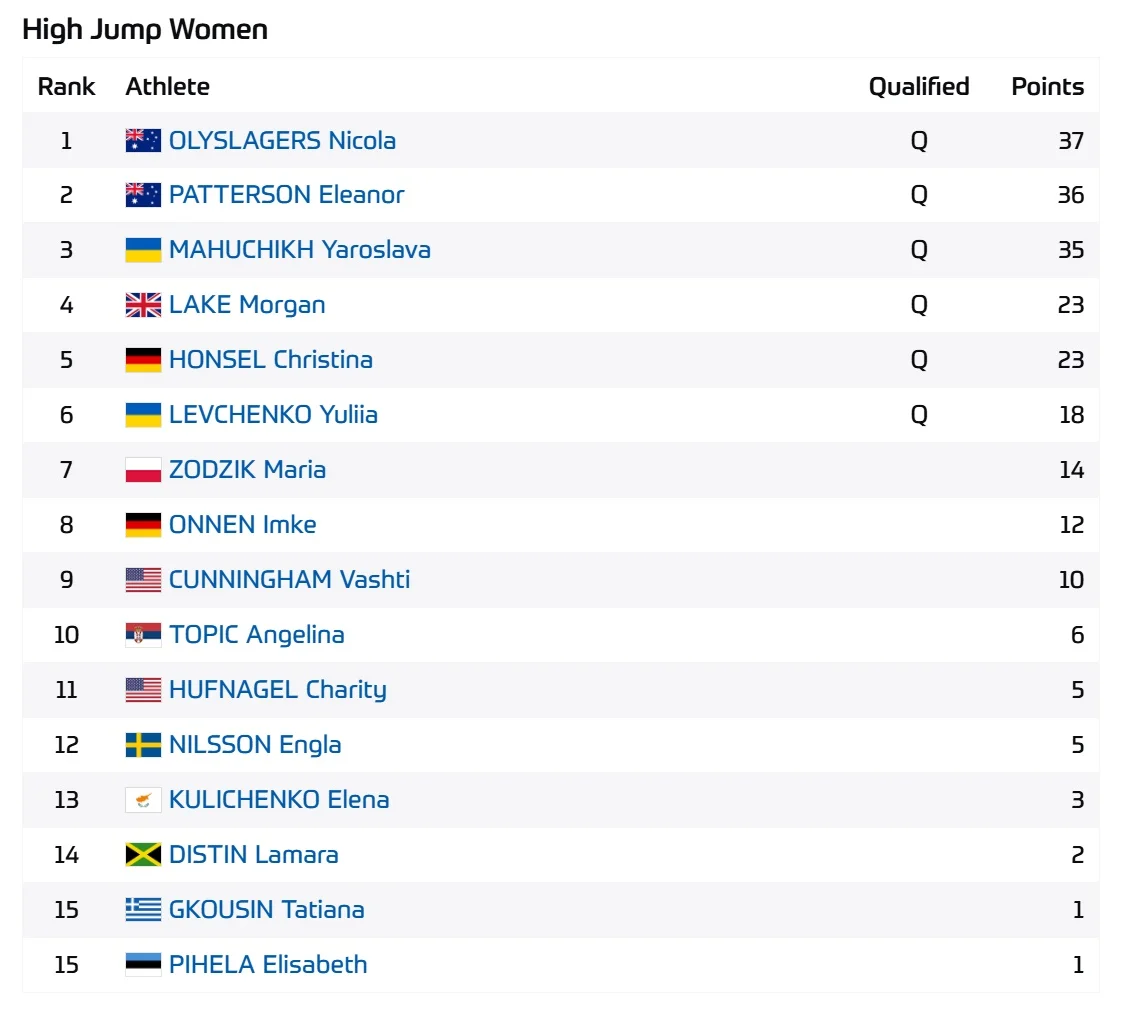Click the High Jump Women heading

145,30
